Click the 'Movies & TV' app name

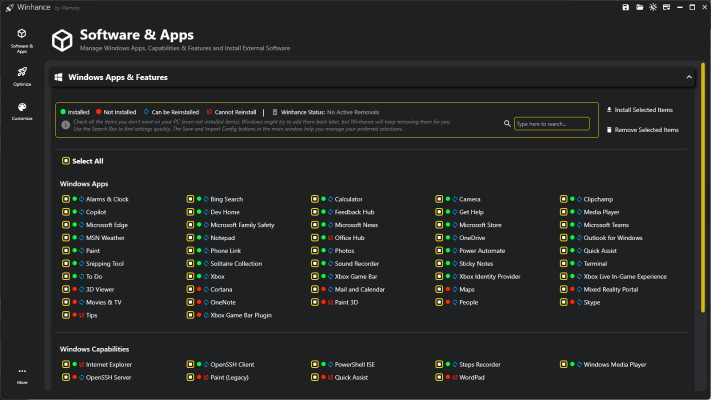coord(104,302)
